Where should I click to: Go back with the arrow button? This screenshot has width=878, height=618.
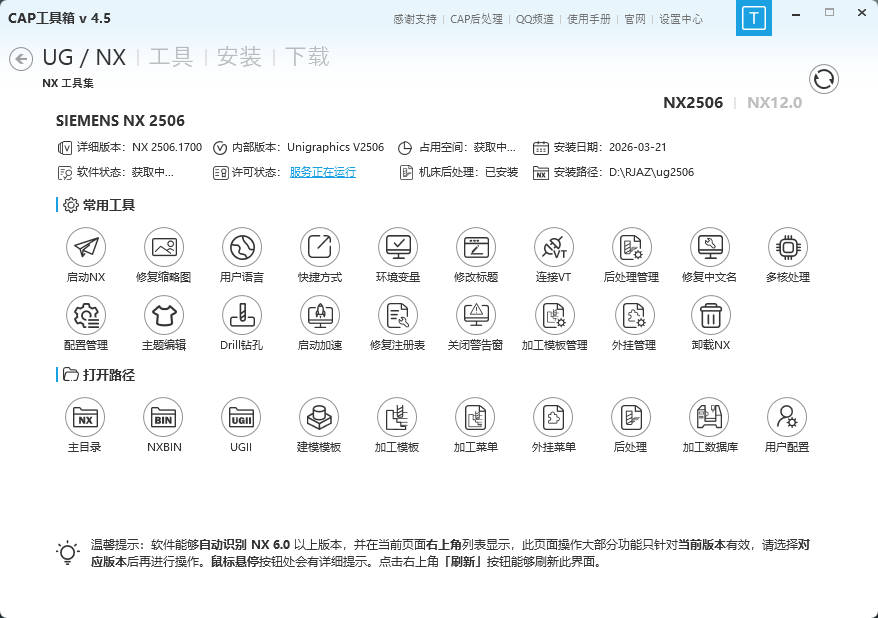(21, 59)
